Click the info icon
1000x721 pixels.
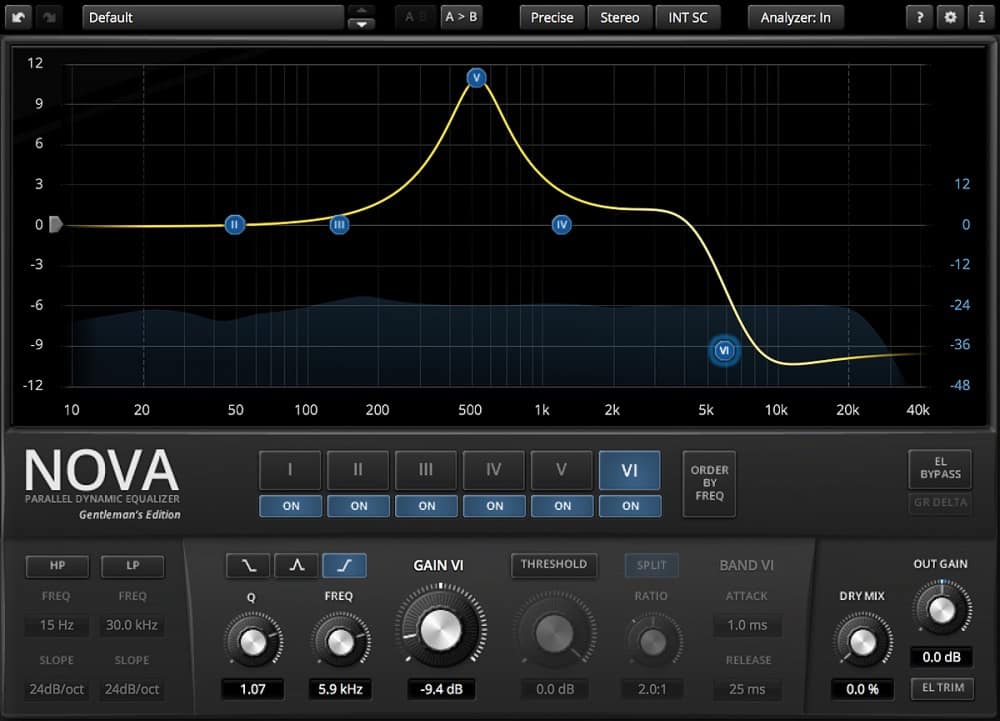tap(980, 17)
